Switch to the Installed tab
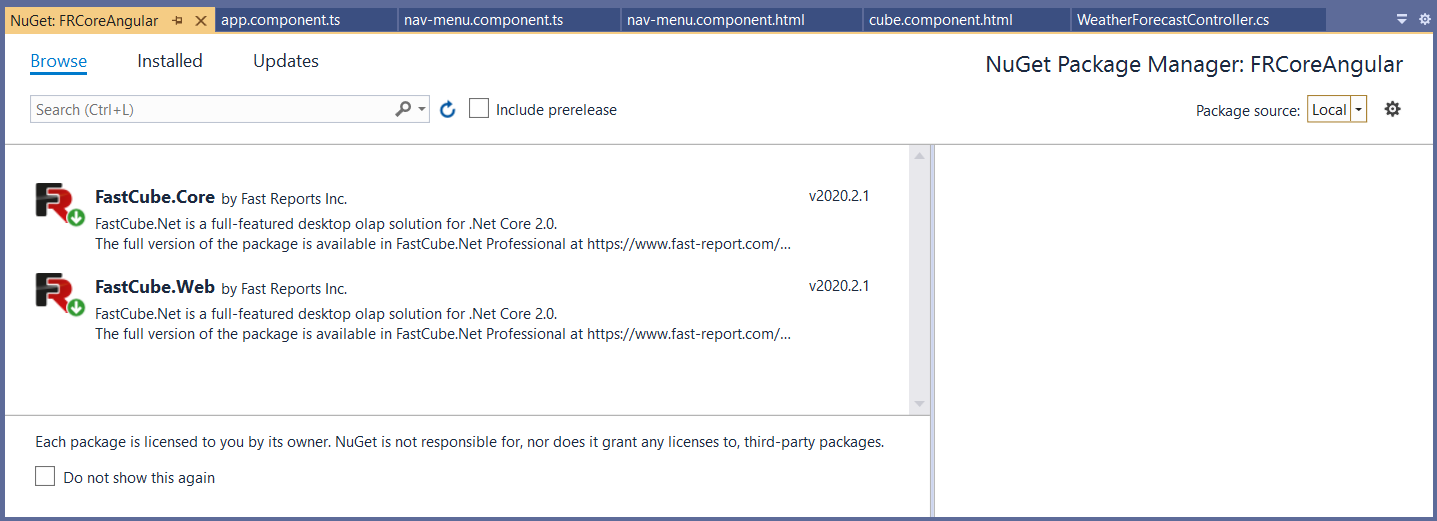Image resolution: width=1437 pixels, height=521 pixels. (x=170, y=61)
